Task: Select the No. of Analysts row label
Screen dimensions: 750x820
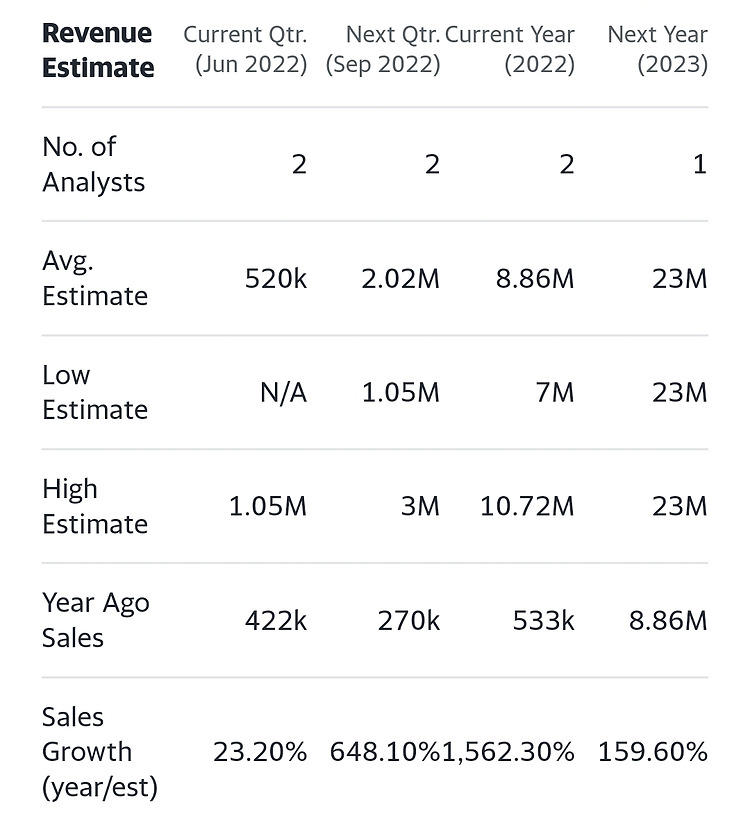Action: click(x=94, y=164)
